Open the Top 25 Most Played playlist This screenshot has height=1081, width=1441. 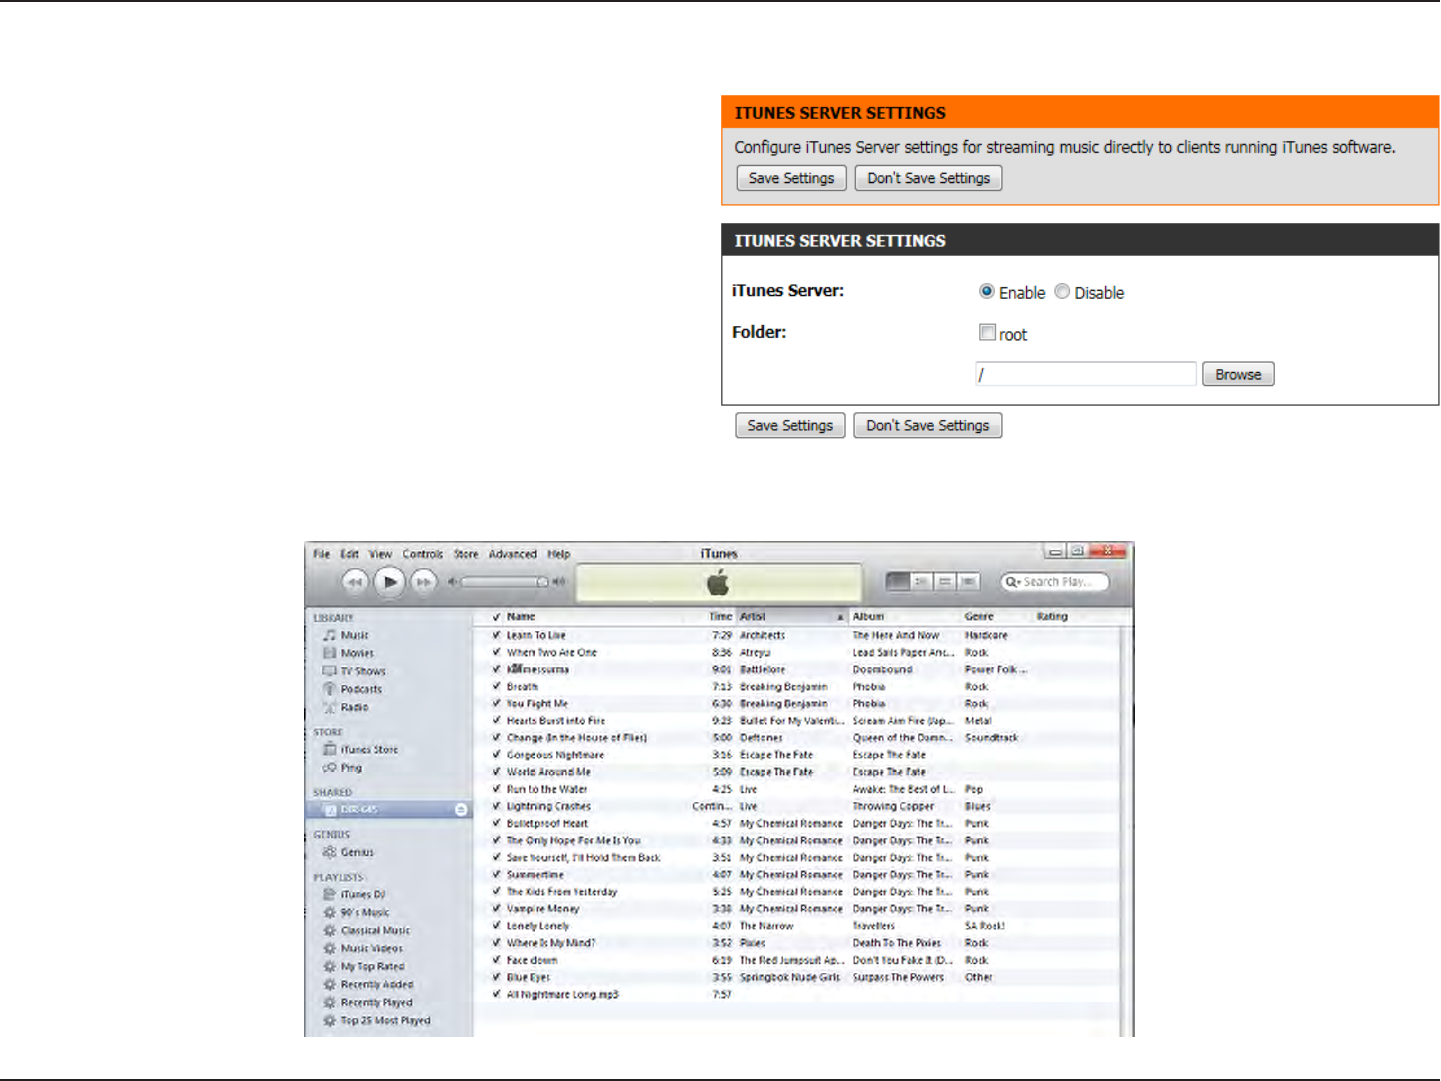tap(377, 1021)
